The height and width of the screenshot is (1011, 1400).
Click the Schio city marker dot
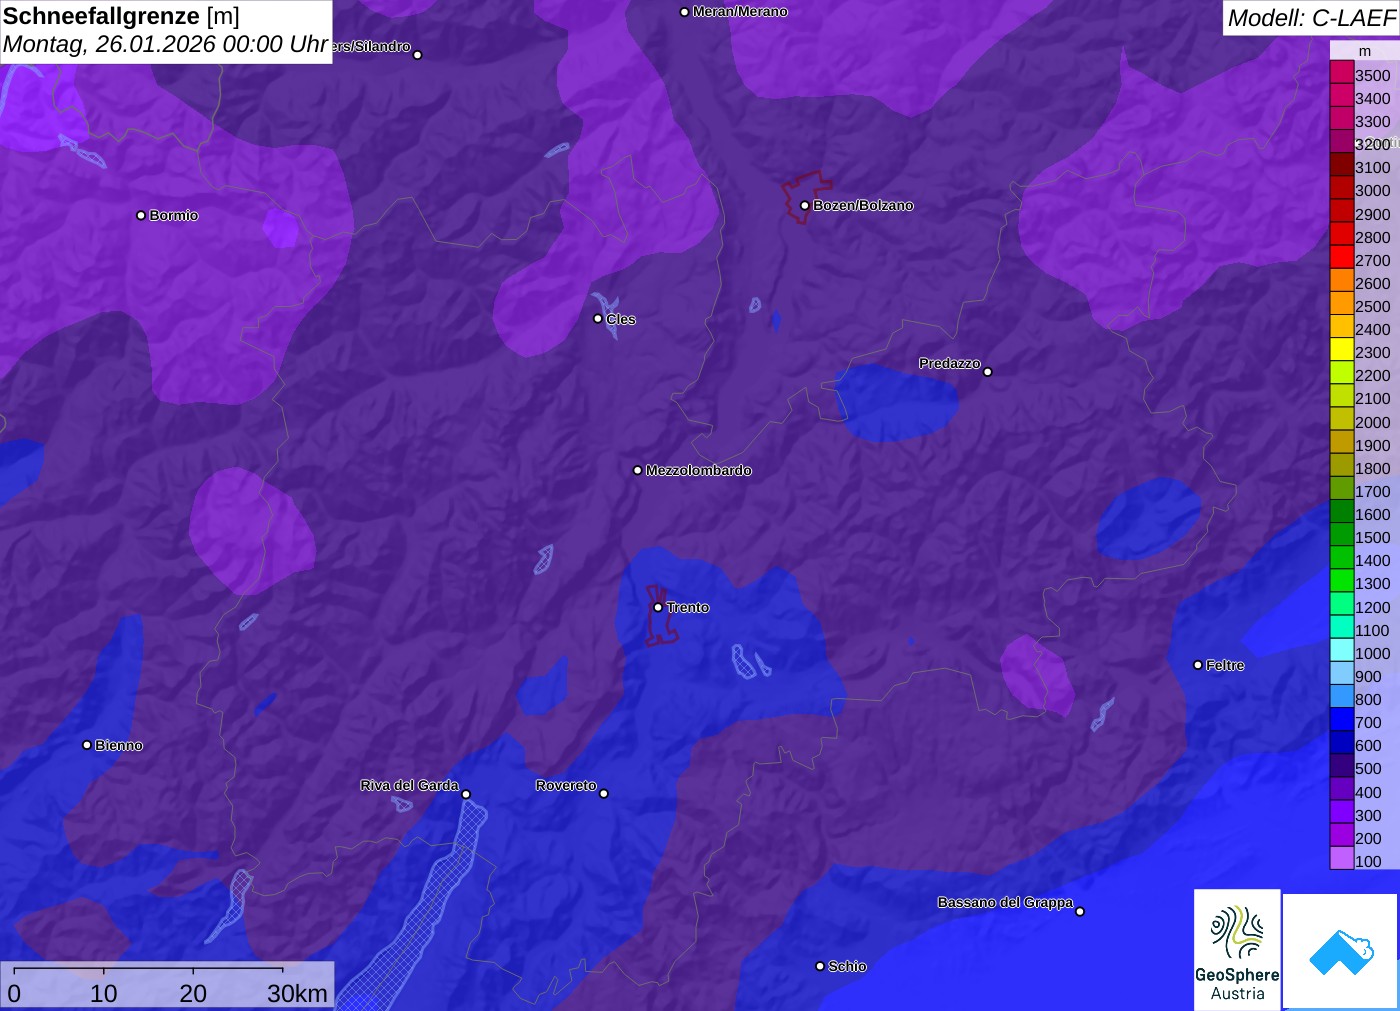(x=820, y=966)
